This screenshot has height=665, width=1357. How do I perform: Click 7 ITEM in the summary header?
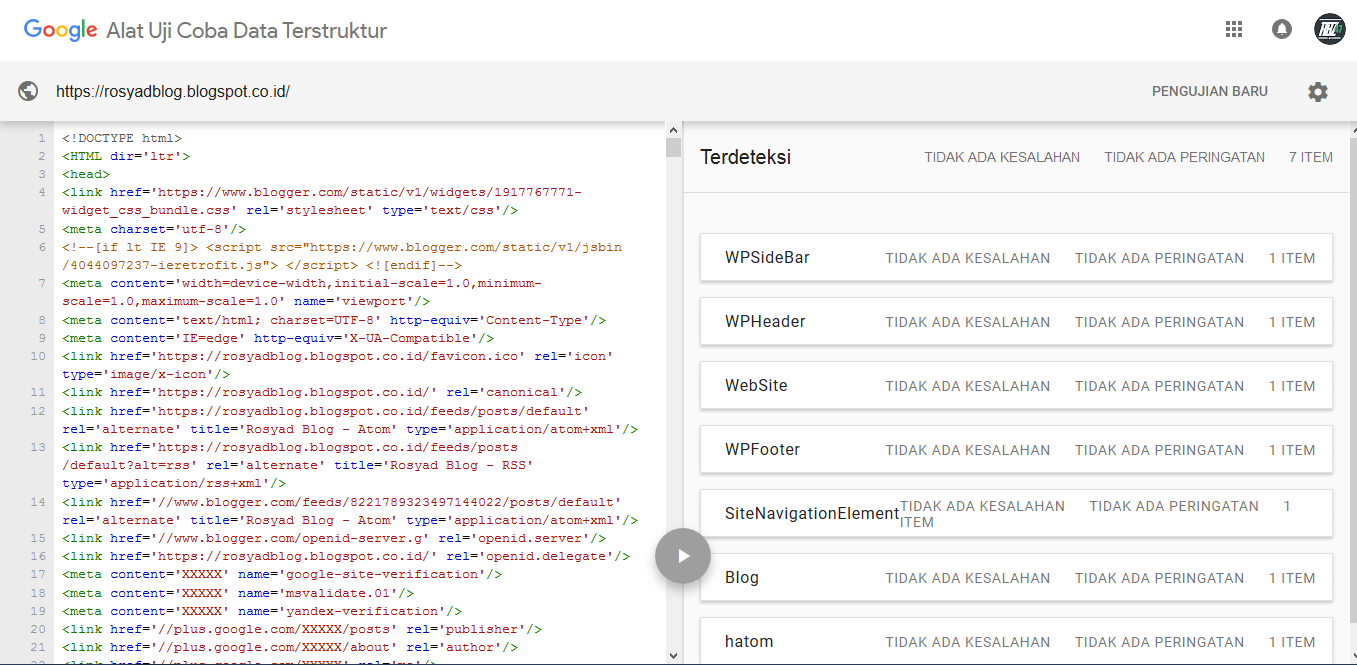click(1311, 157)
